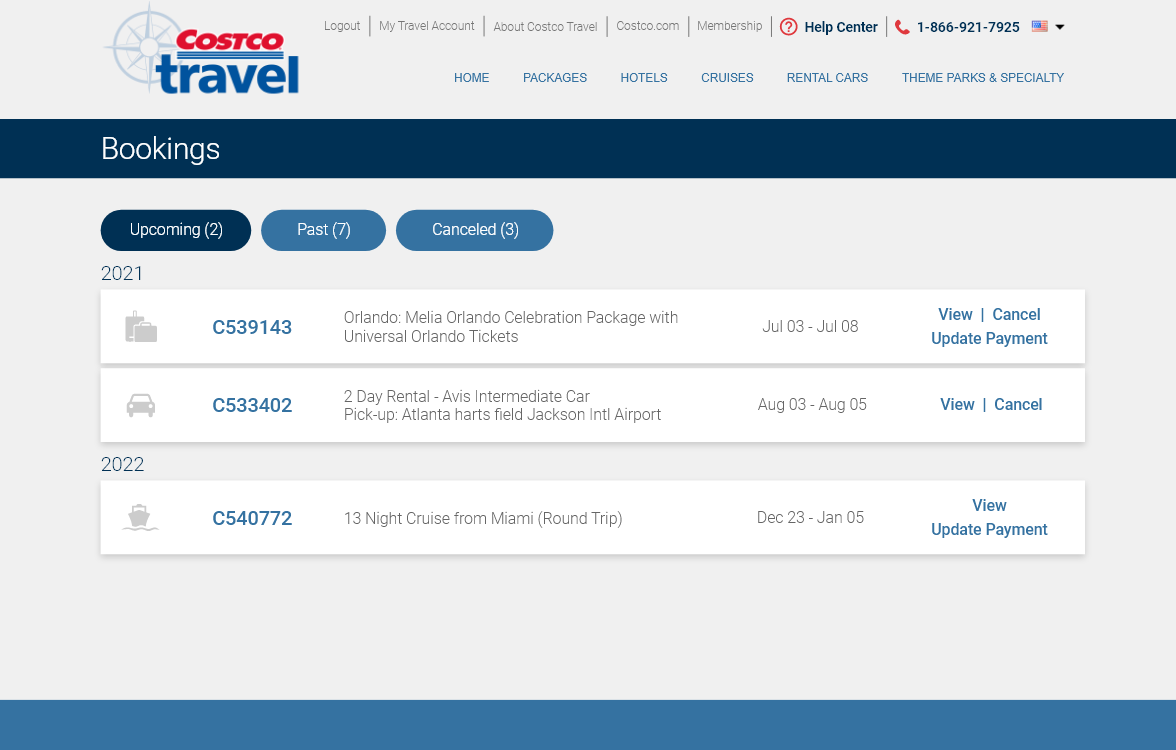
Task: Go to HOME in the navigation menu
Action: pos(472,78)
